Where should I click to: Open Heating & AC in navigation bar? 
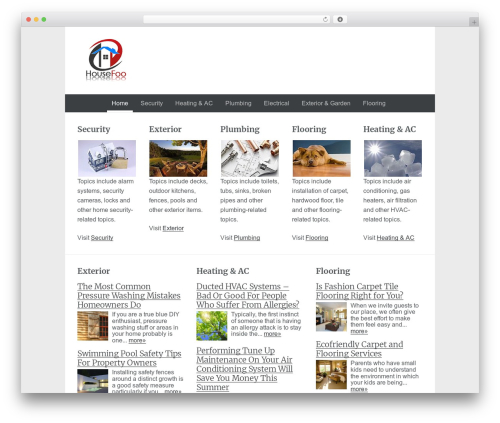194,103
